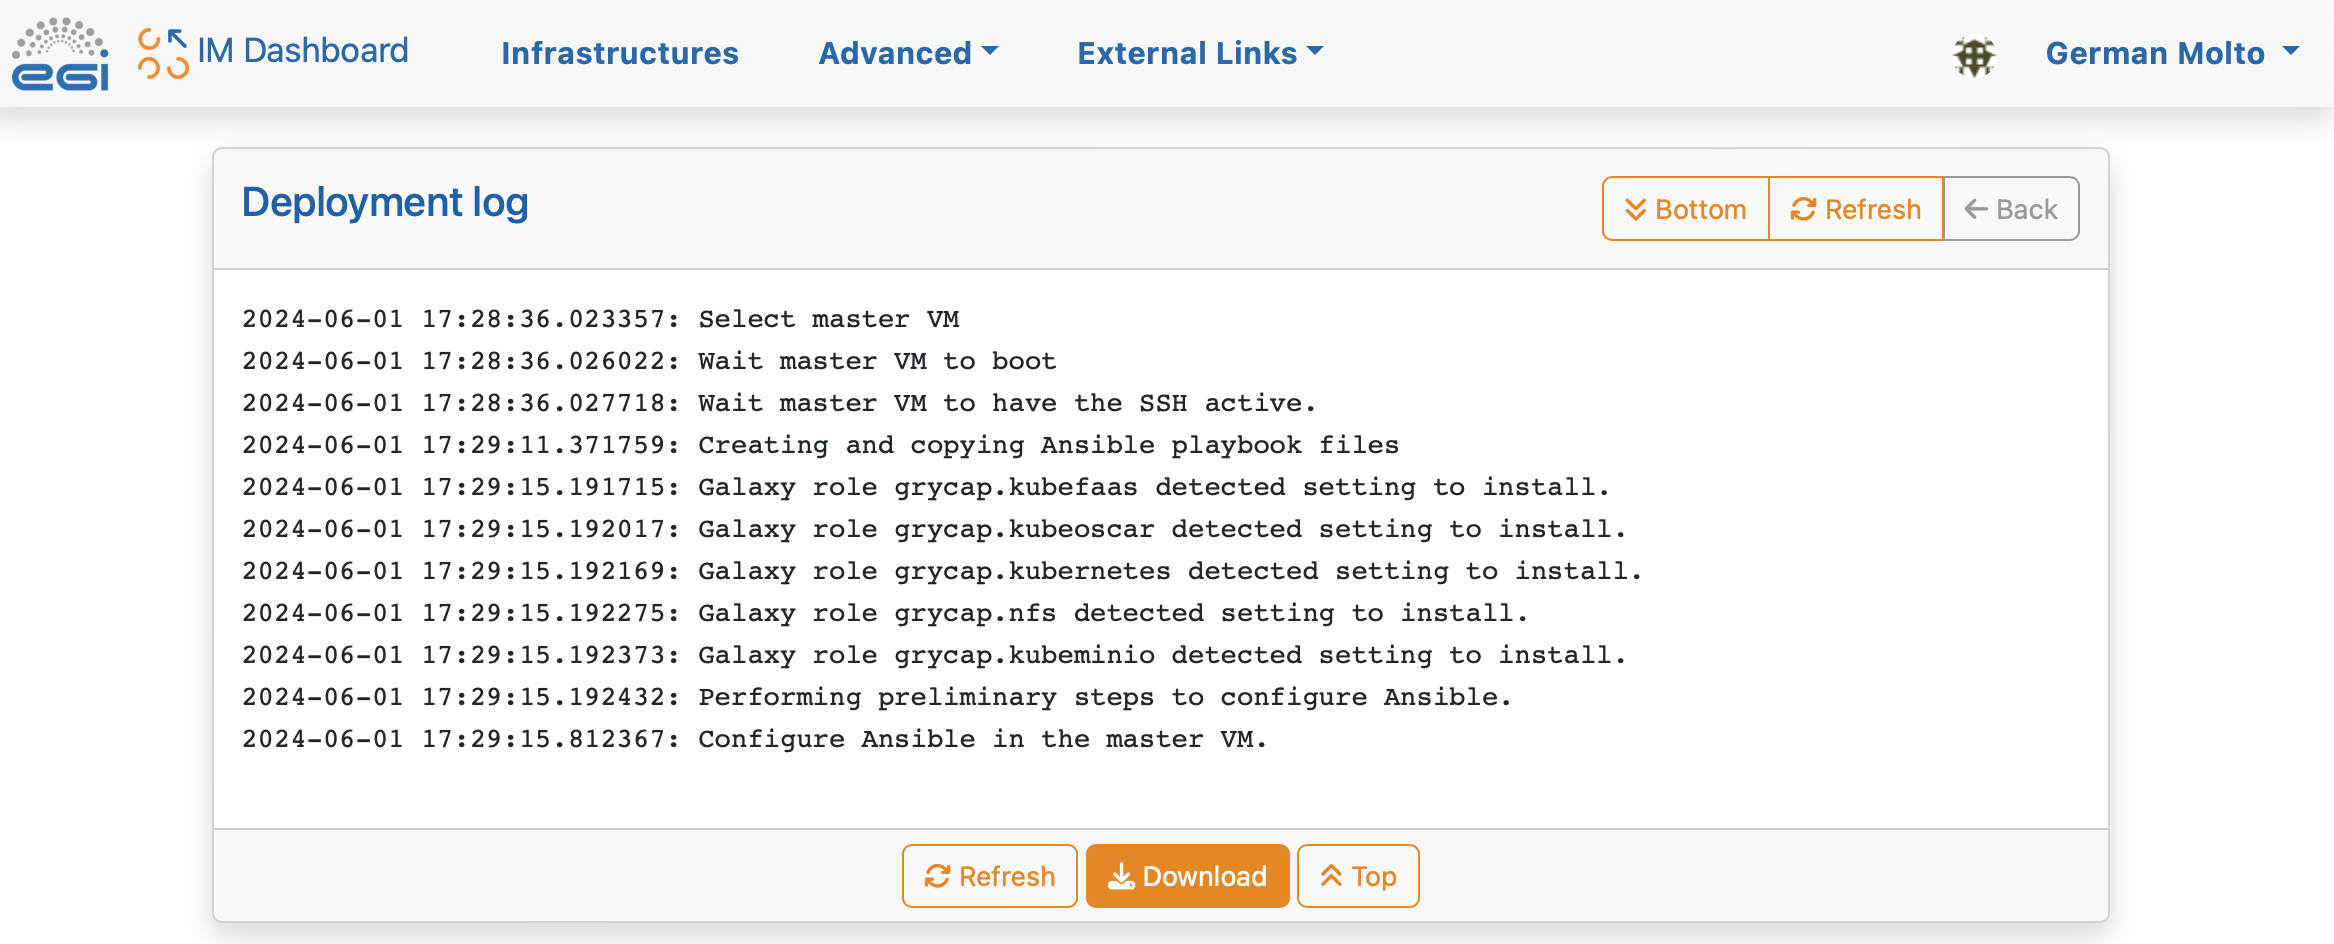Click the 'Select master VM' log line

pos(600,319)
